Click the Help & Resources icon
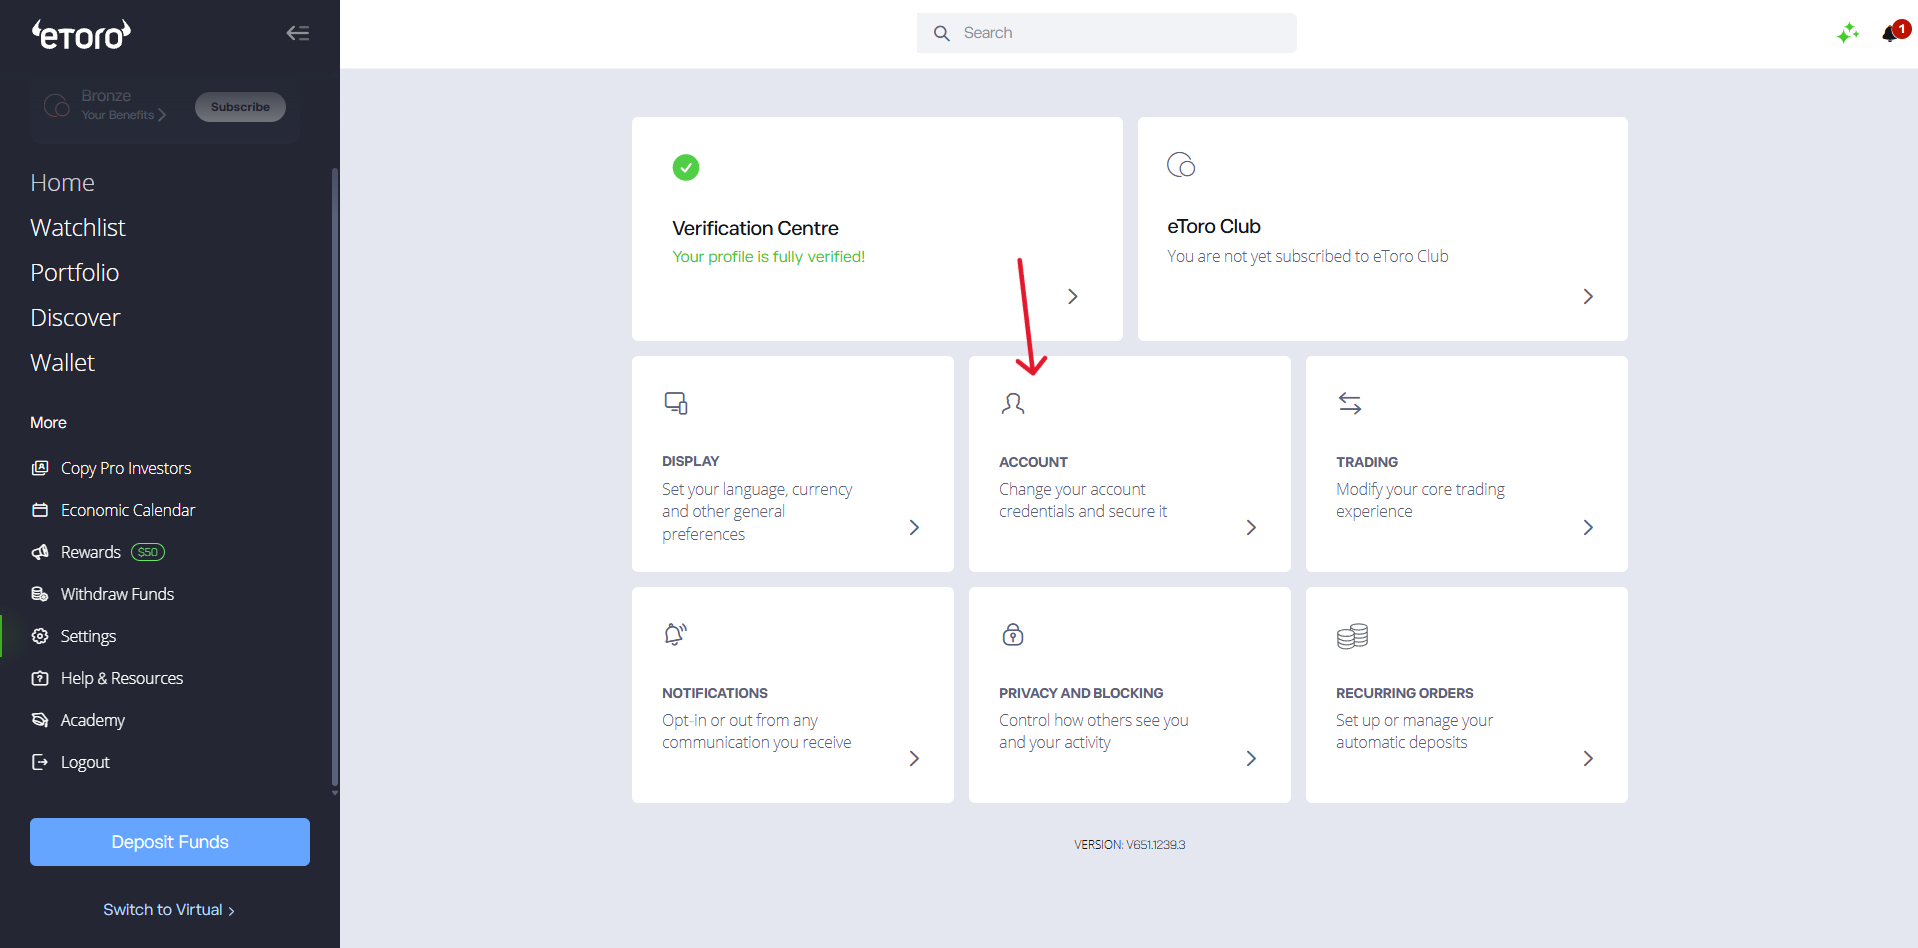1918x948 pixels. (40, 678)
